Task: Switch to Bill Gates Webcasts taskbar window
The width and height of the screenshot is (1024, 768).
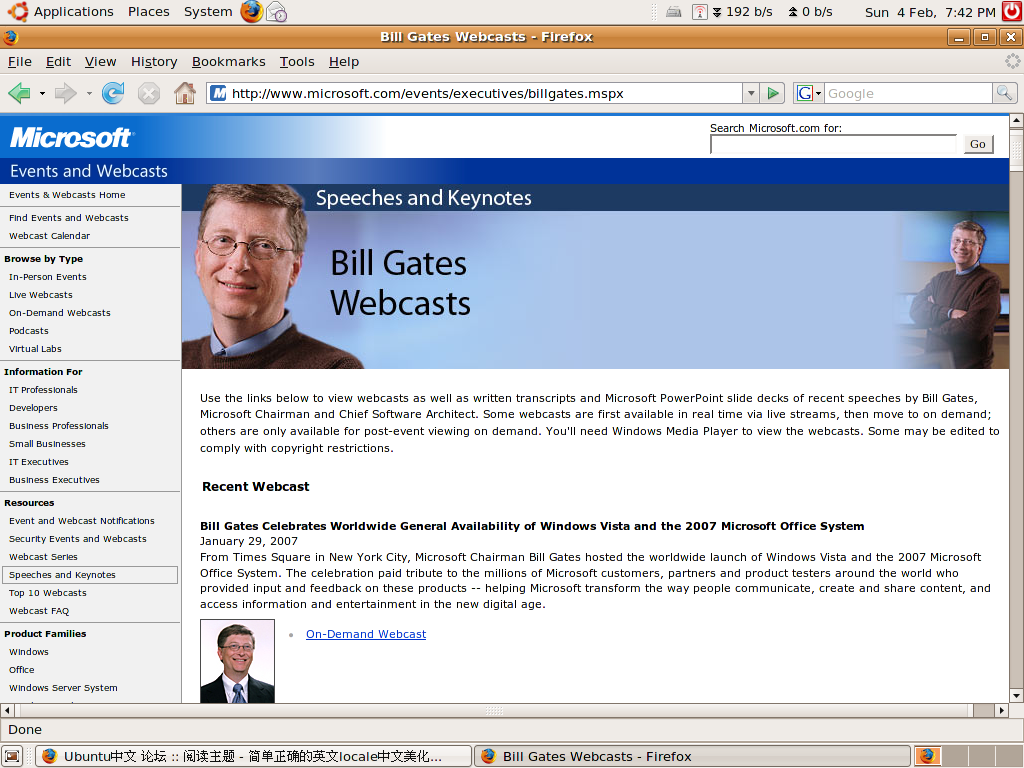Action: (692, 756)
